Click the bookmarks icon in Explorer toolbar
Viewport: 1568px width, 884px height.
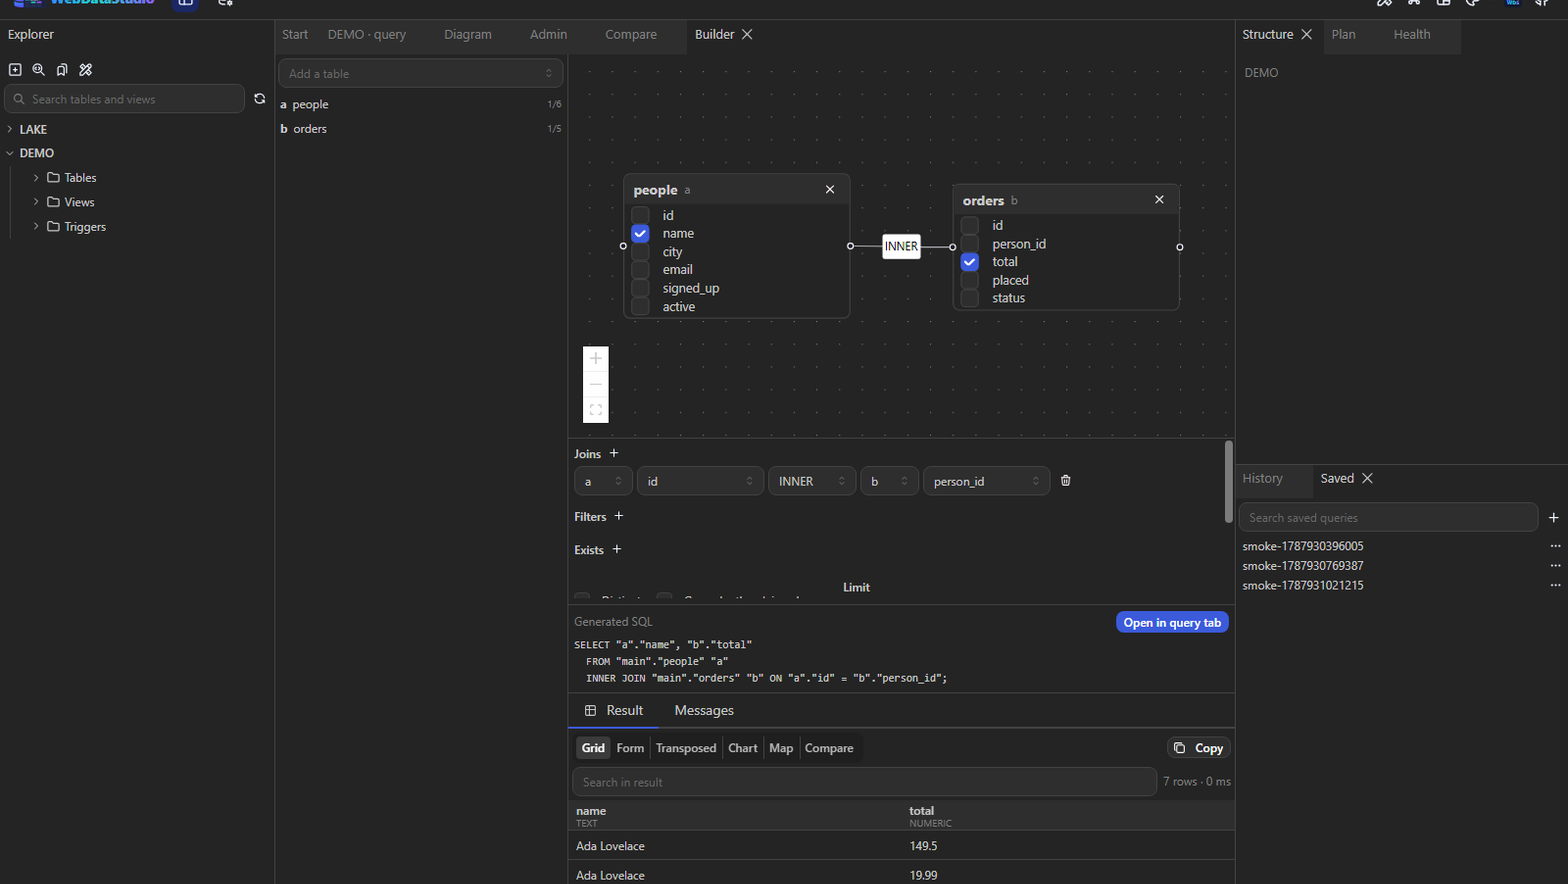click(62, 70)
